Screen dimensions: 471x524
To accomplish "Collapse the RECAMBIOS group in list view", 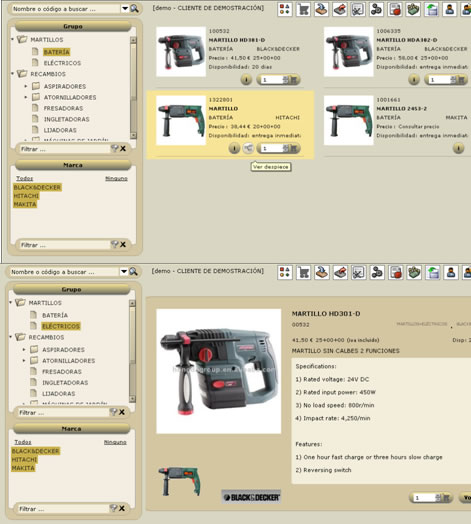I will (12, 73).
